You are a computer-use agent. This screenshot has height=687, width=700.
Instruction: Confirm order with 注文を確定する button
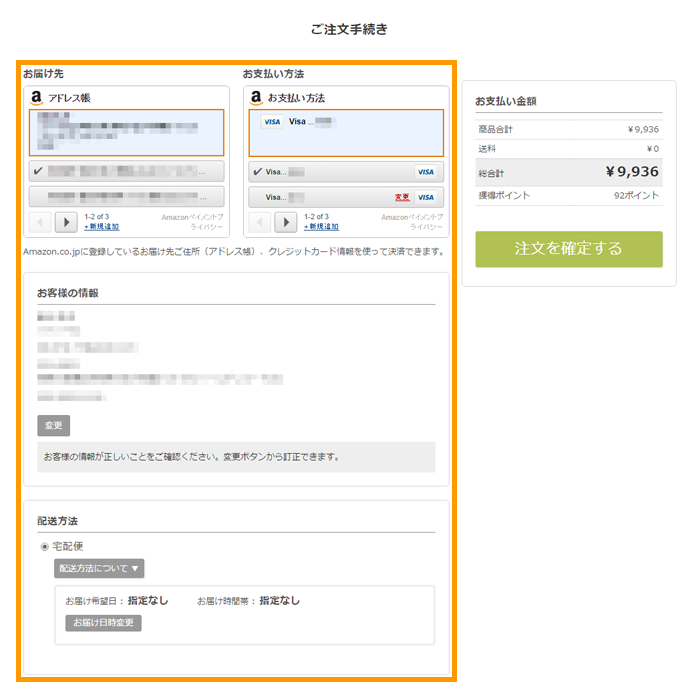[568, 249]
